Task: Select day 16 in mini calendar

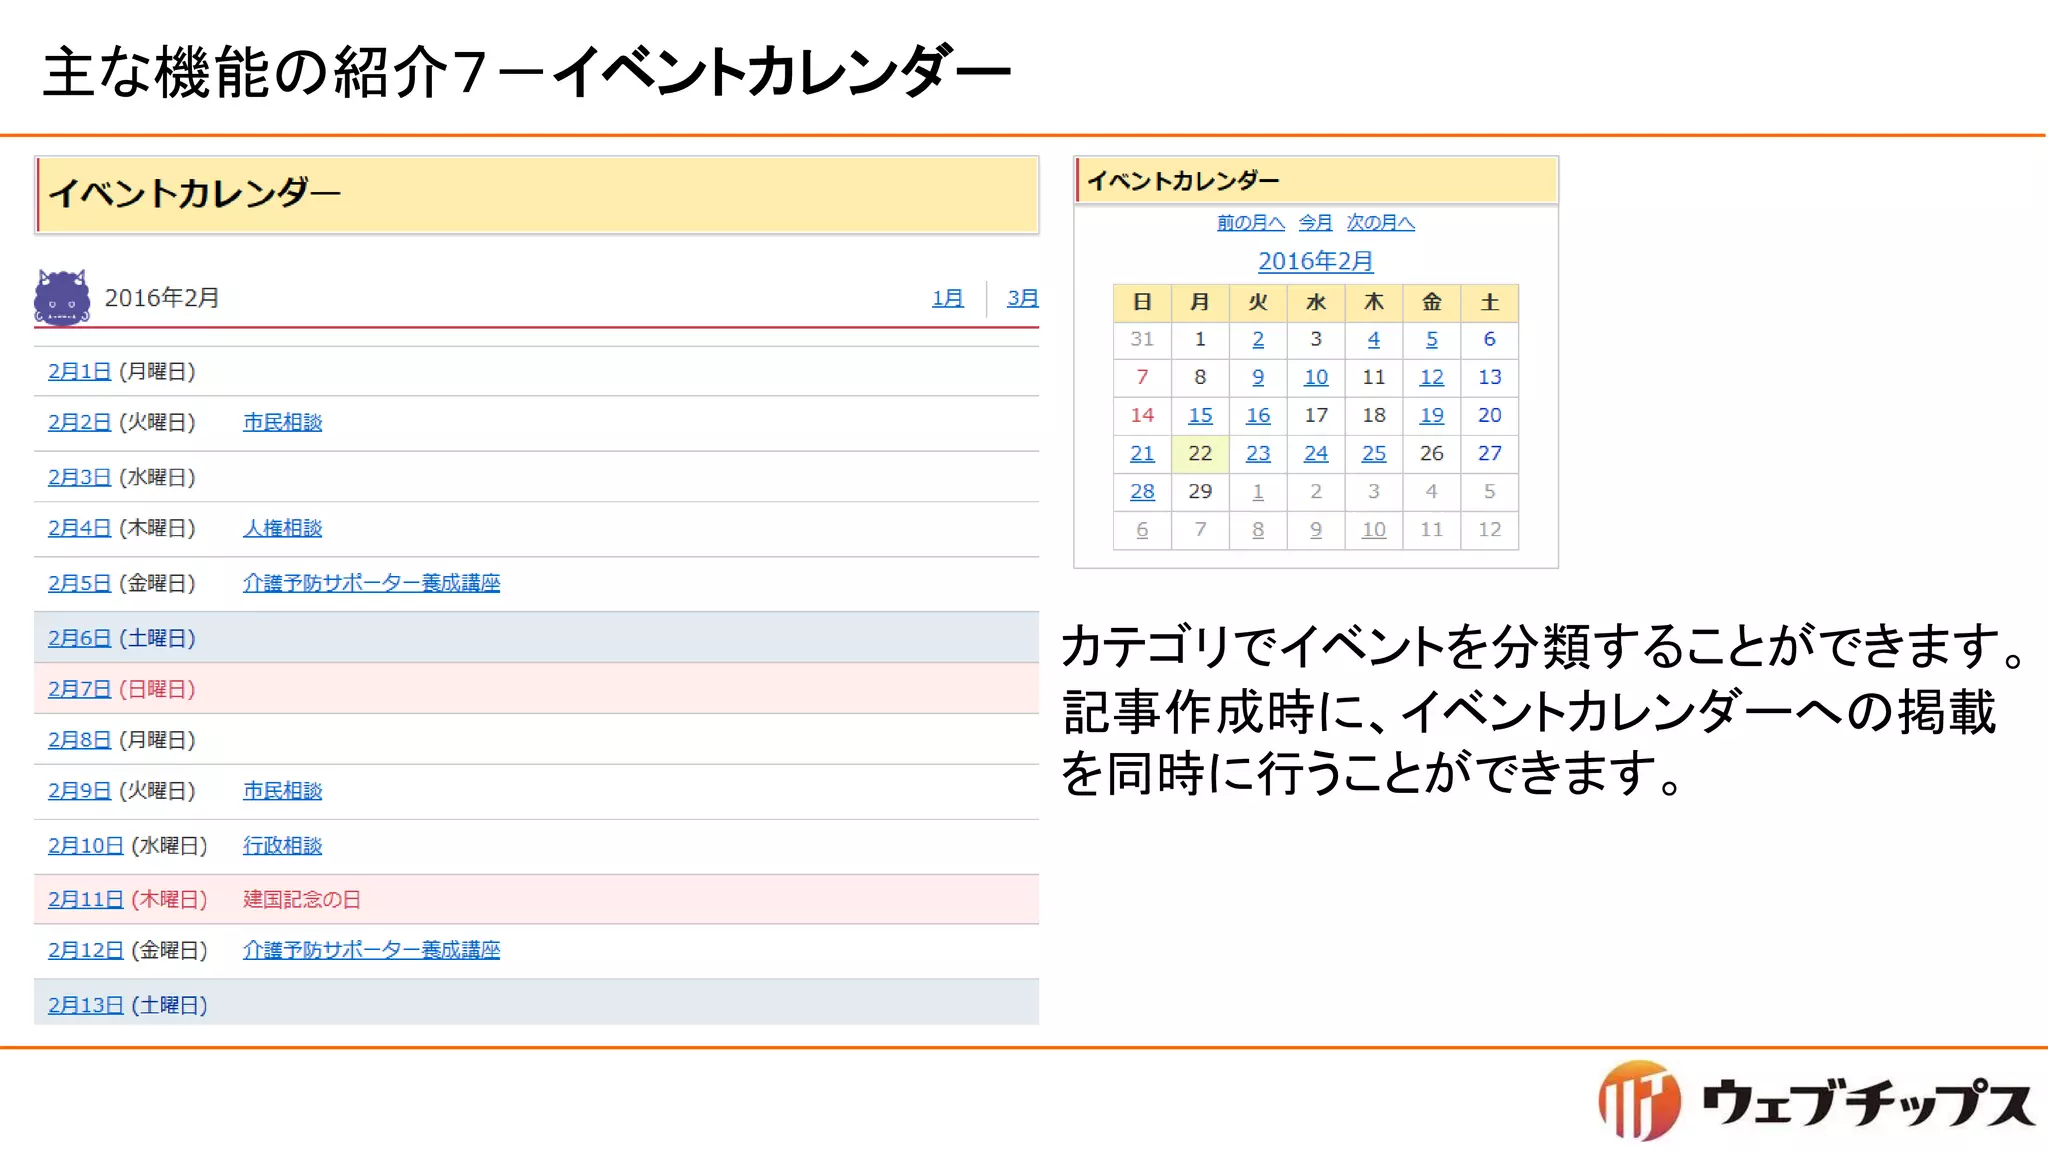Action: point(1258,416)
